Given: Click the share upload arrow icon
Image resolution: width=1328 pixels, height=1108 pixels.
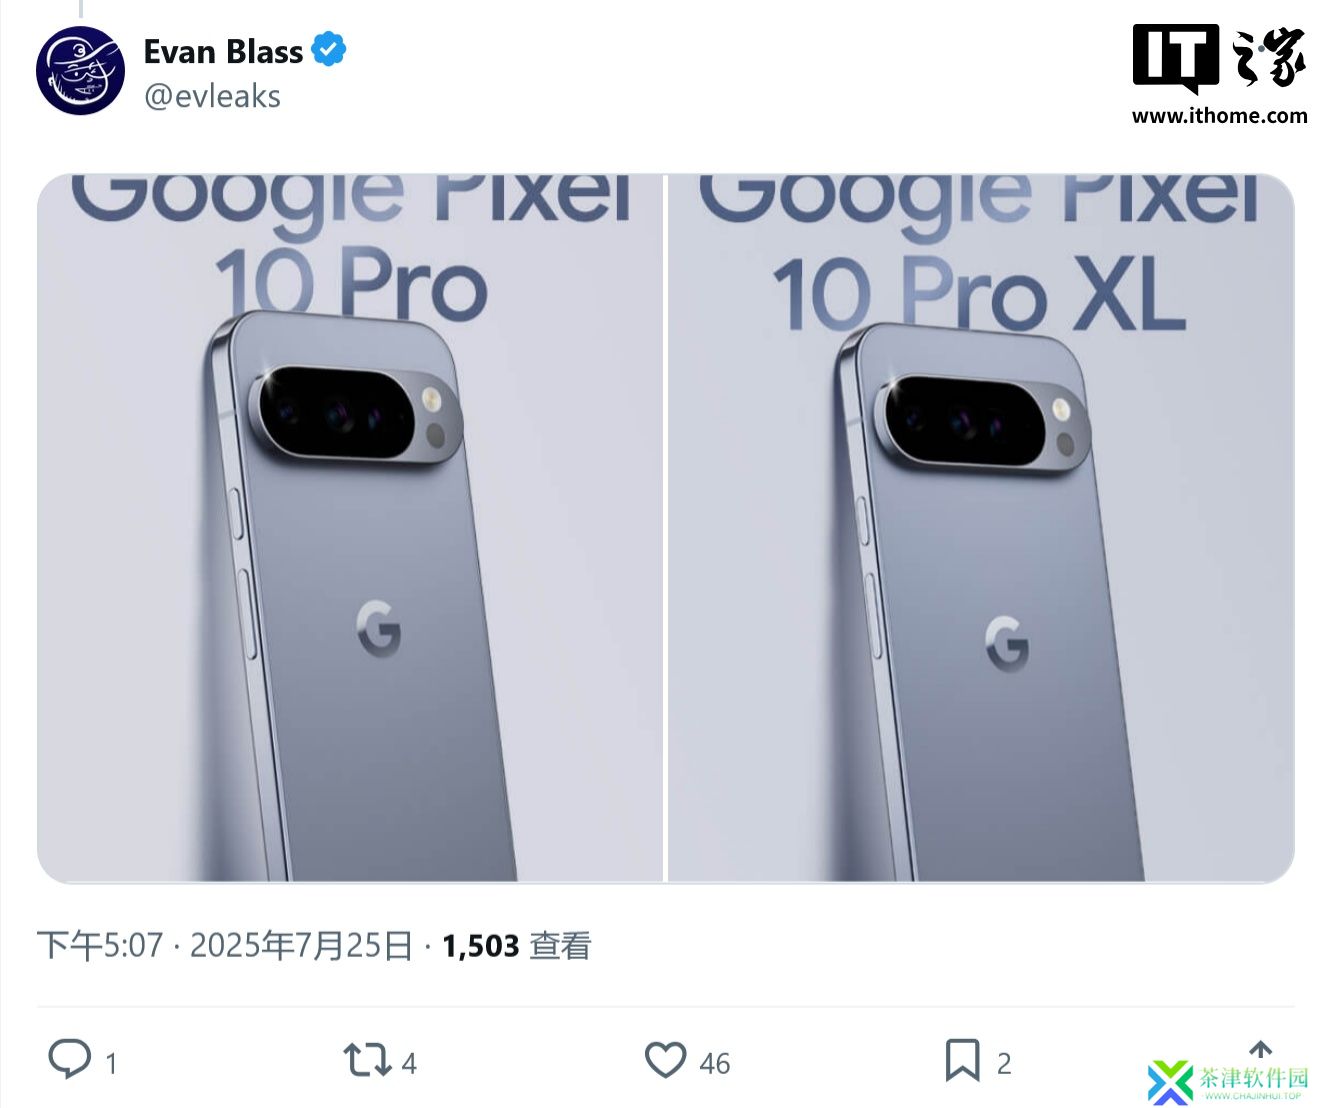Looking at the screenshot, I should 1261,1049.
